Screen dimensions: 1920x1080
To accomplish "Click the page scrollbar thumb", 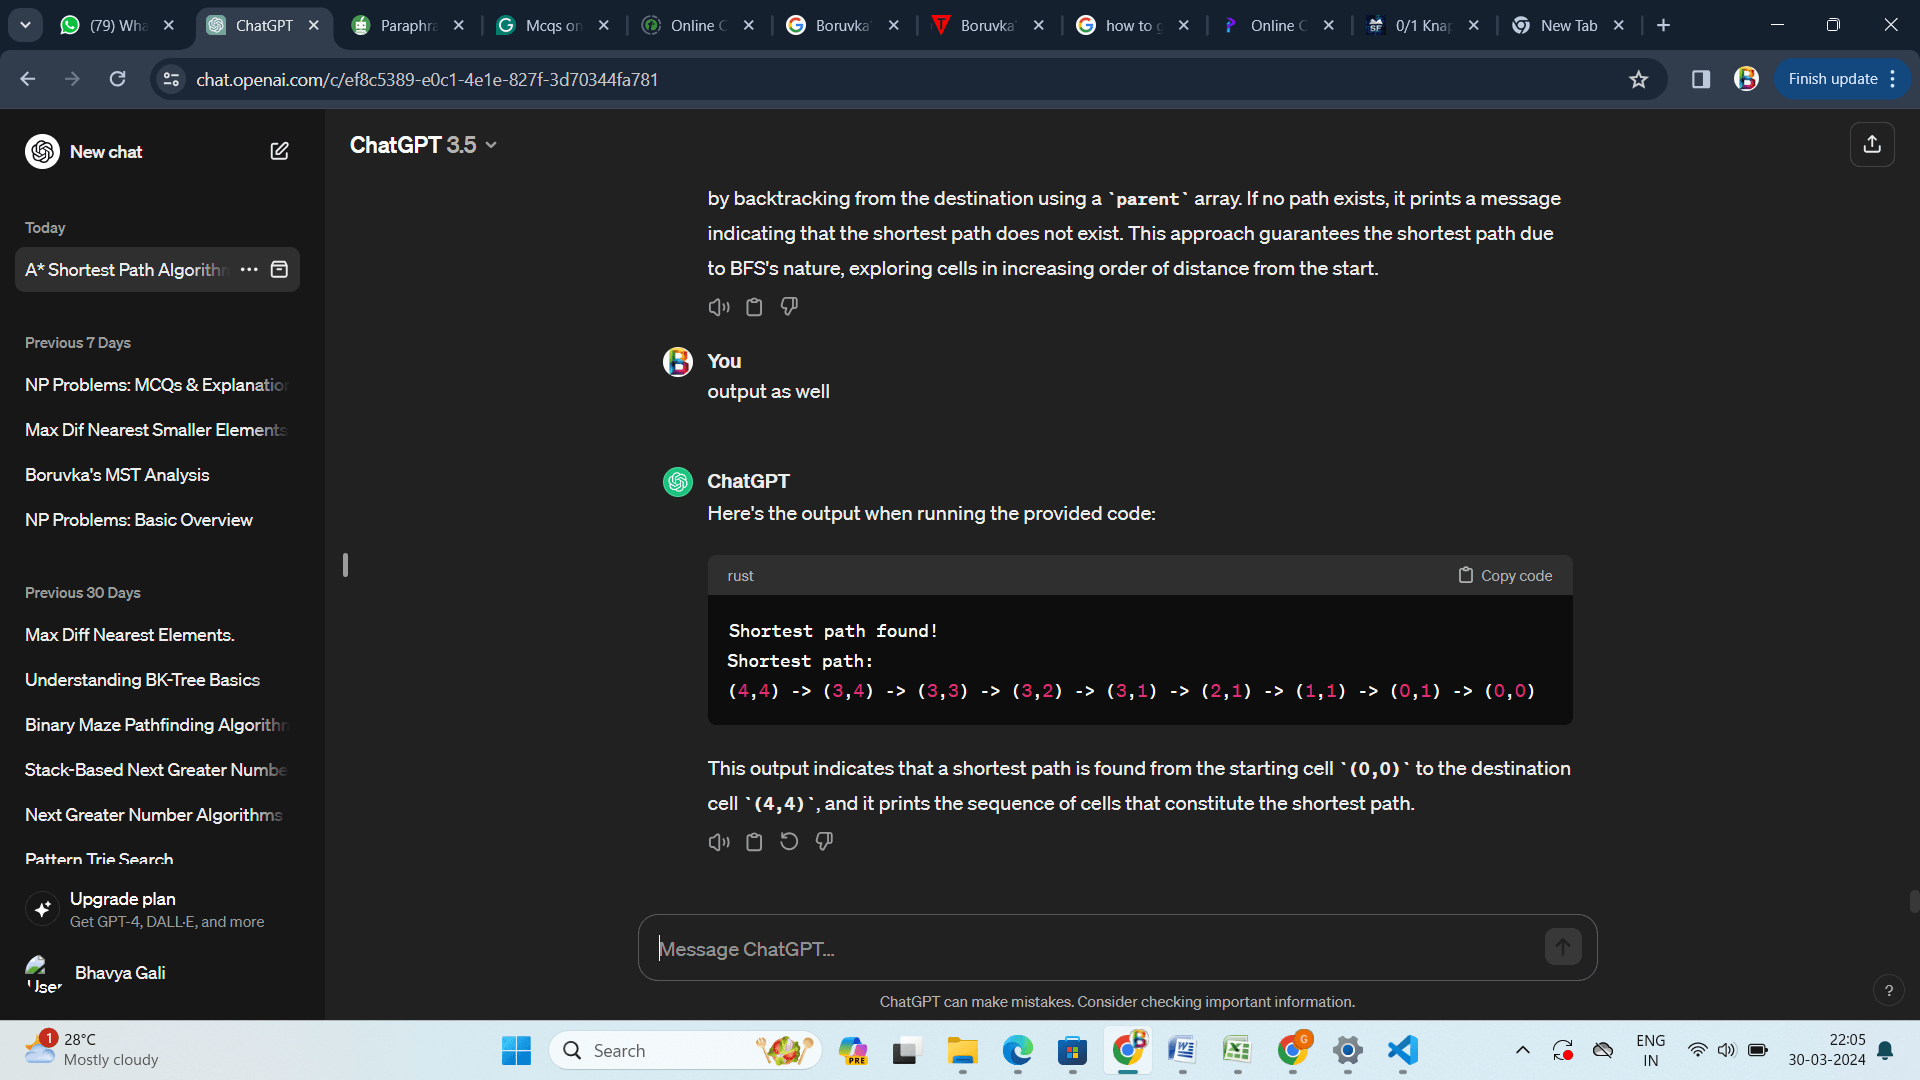I will [1913, 901].
